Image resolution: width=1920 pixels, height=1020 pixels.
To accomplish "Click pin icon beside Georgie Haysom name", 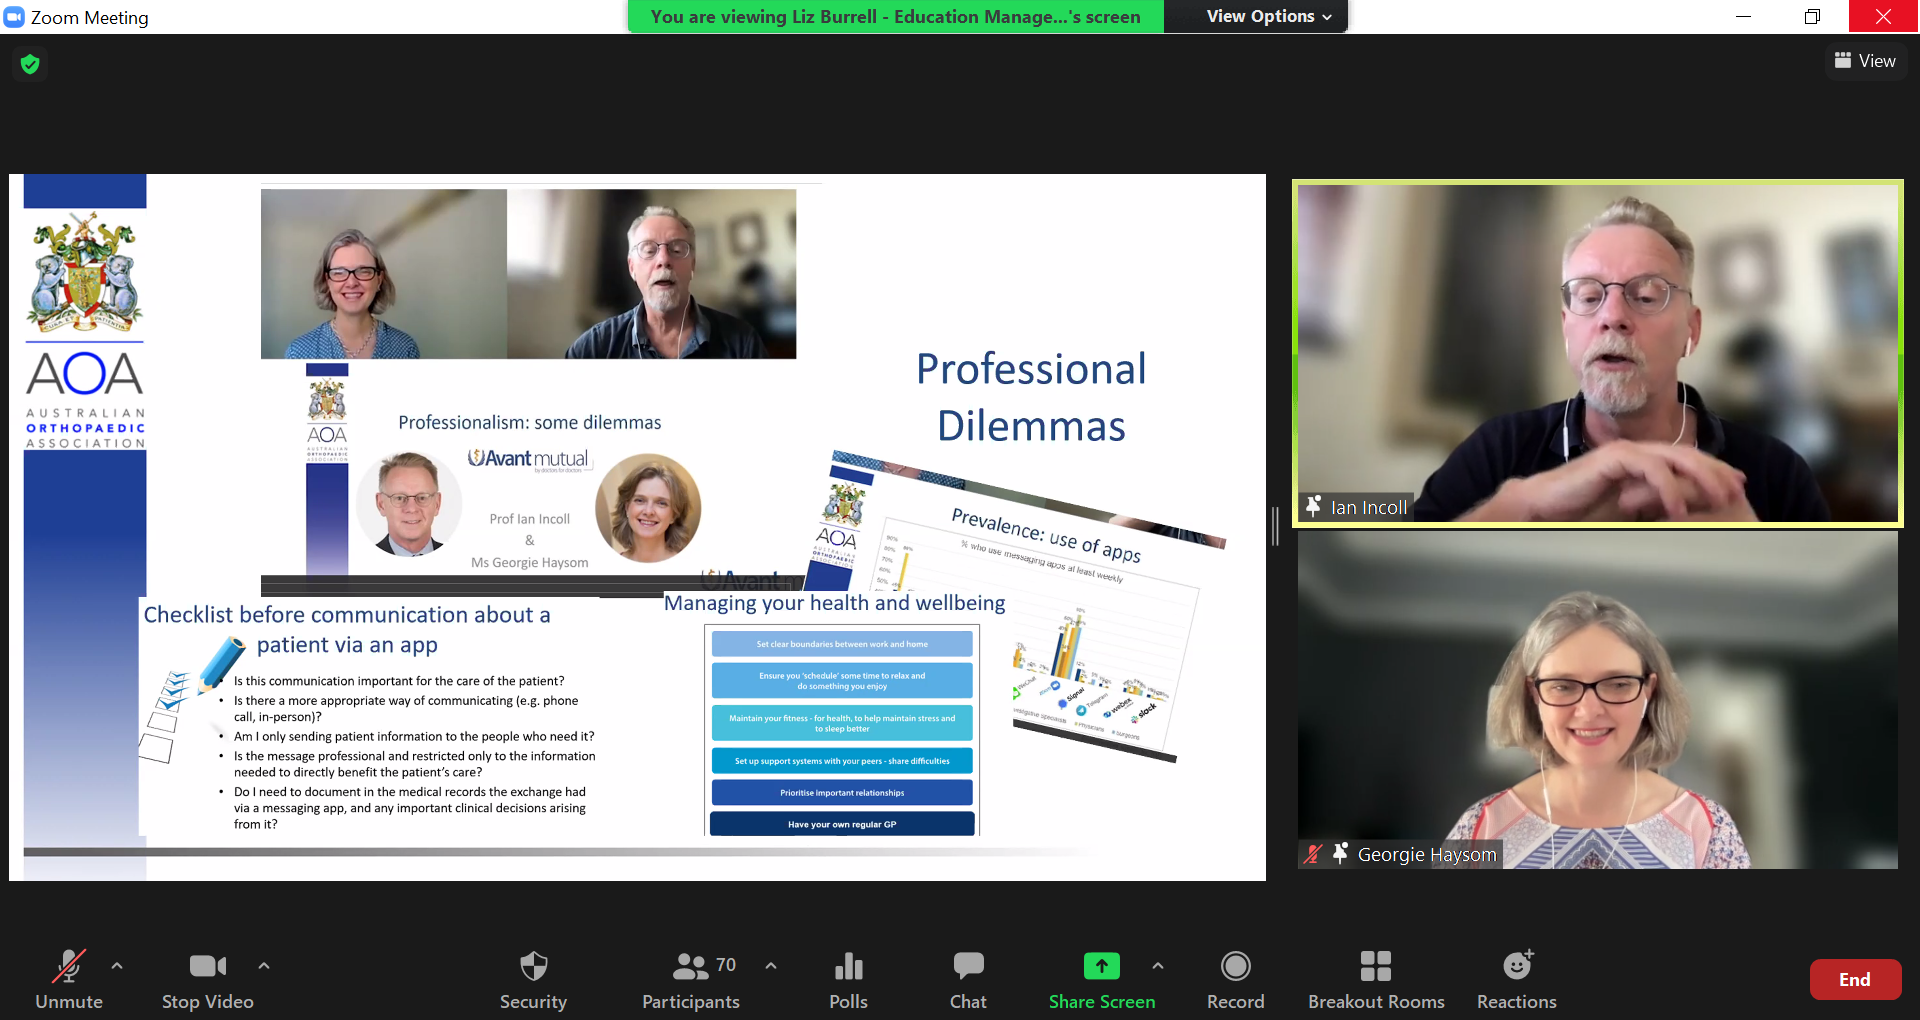I will (x=1340, y=854).
